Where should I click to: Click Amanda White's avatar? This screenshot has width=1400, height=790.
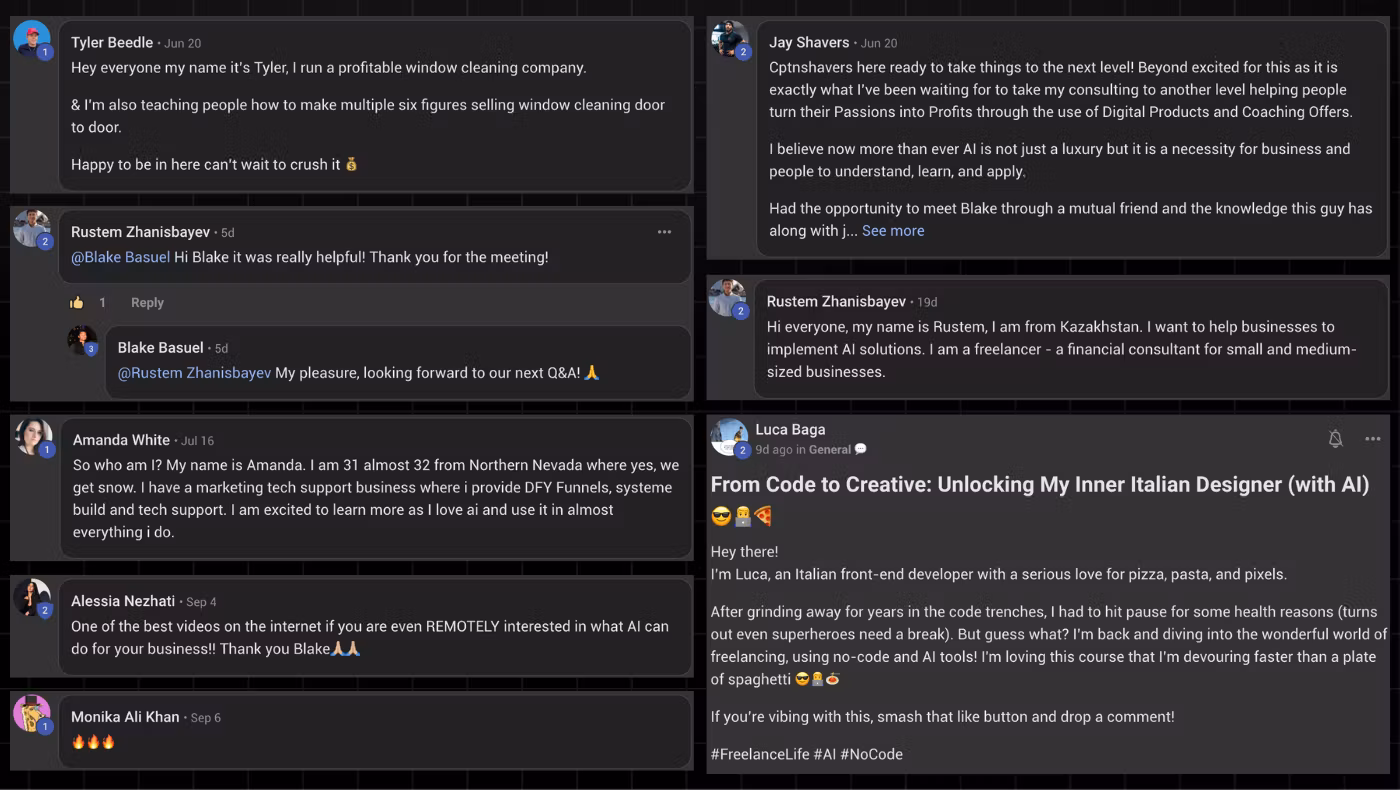pos(33,437)
